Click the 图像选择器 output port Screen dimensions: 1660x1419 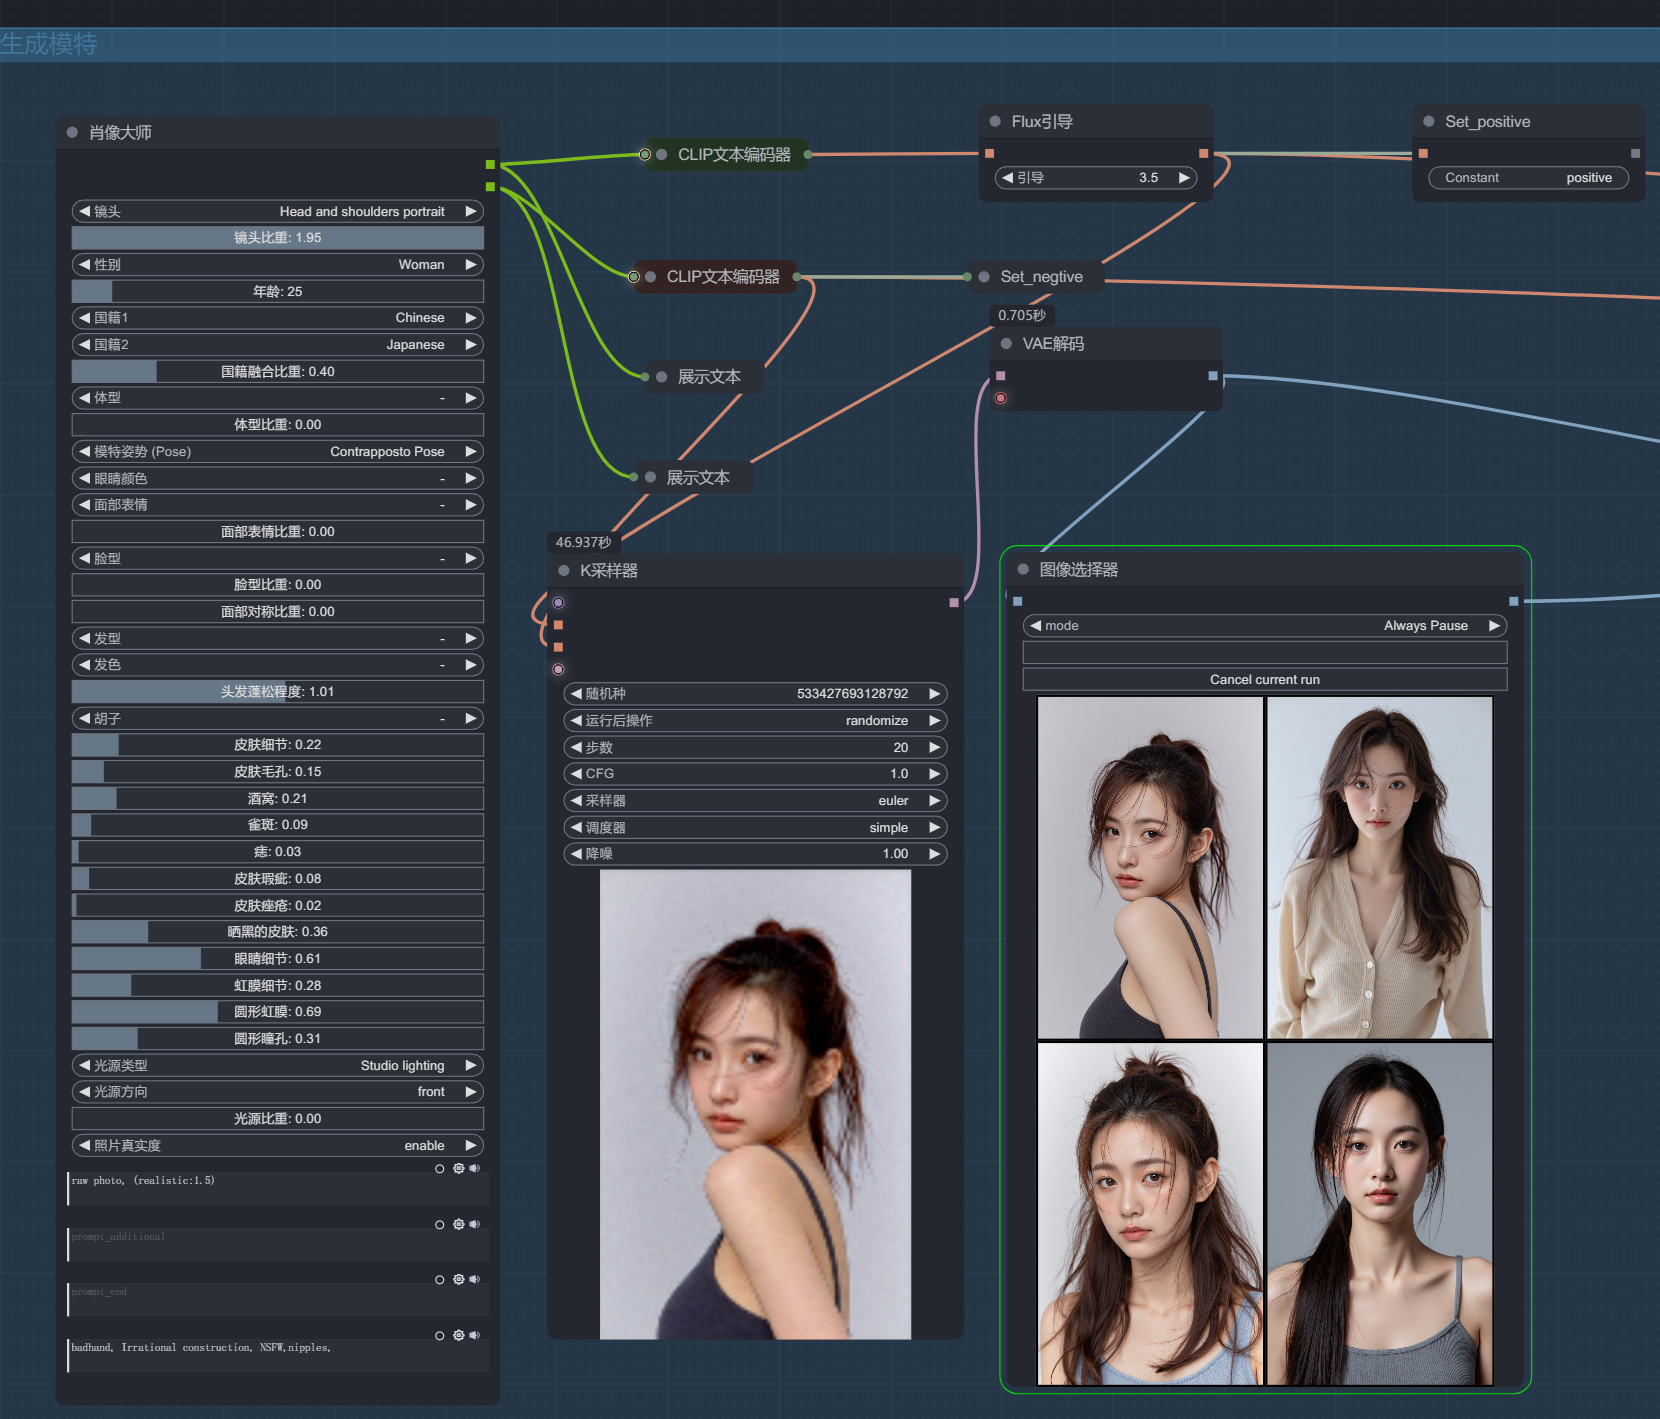1514,601
